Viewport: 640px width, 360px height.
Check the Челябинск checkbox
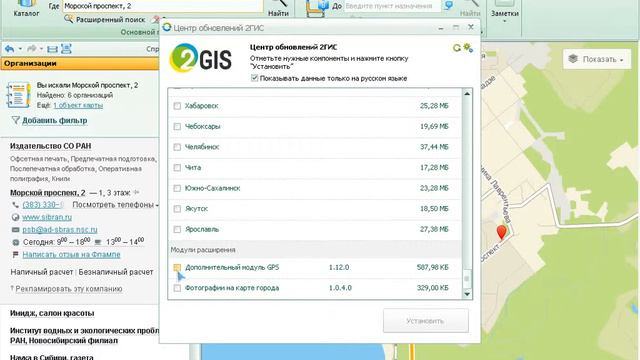click(177, 147)
